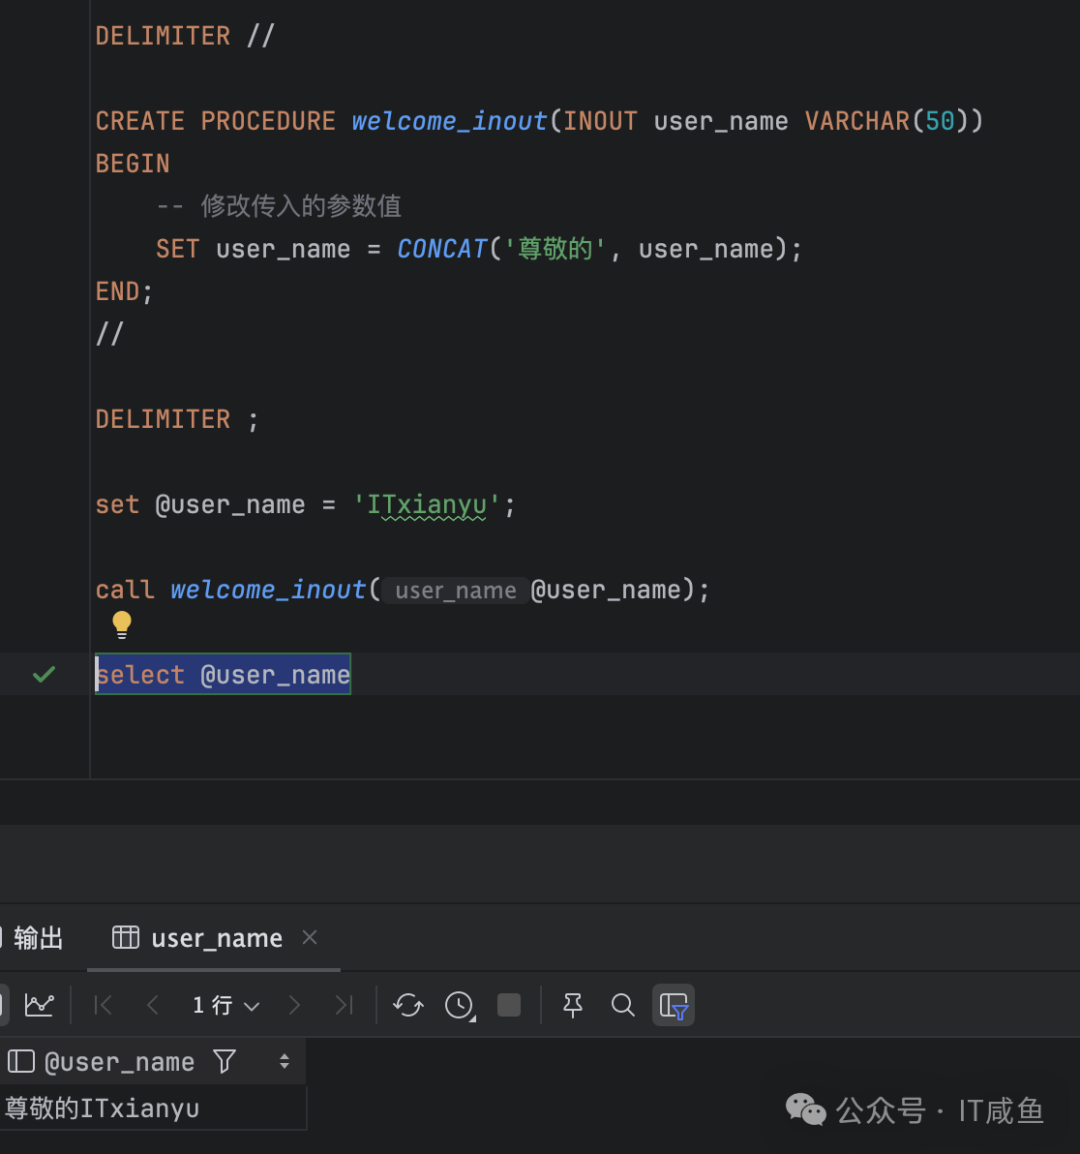Click the green check mark in gutter
Viewport: 1080px width, 1154px height.
point(44,673)
